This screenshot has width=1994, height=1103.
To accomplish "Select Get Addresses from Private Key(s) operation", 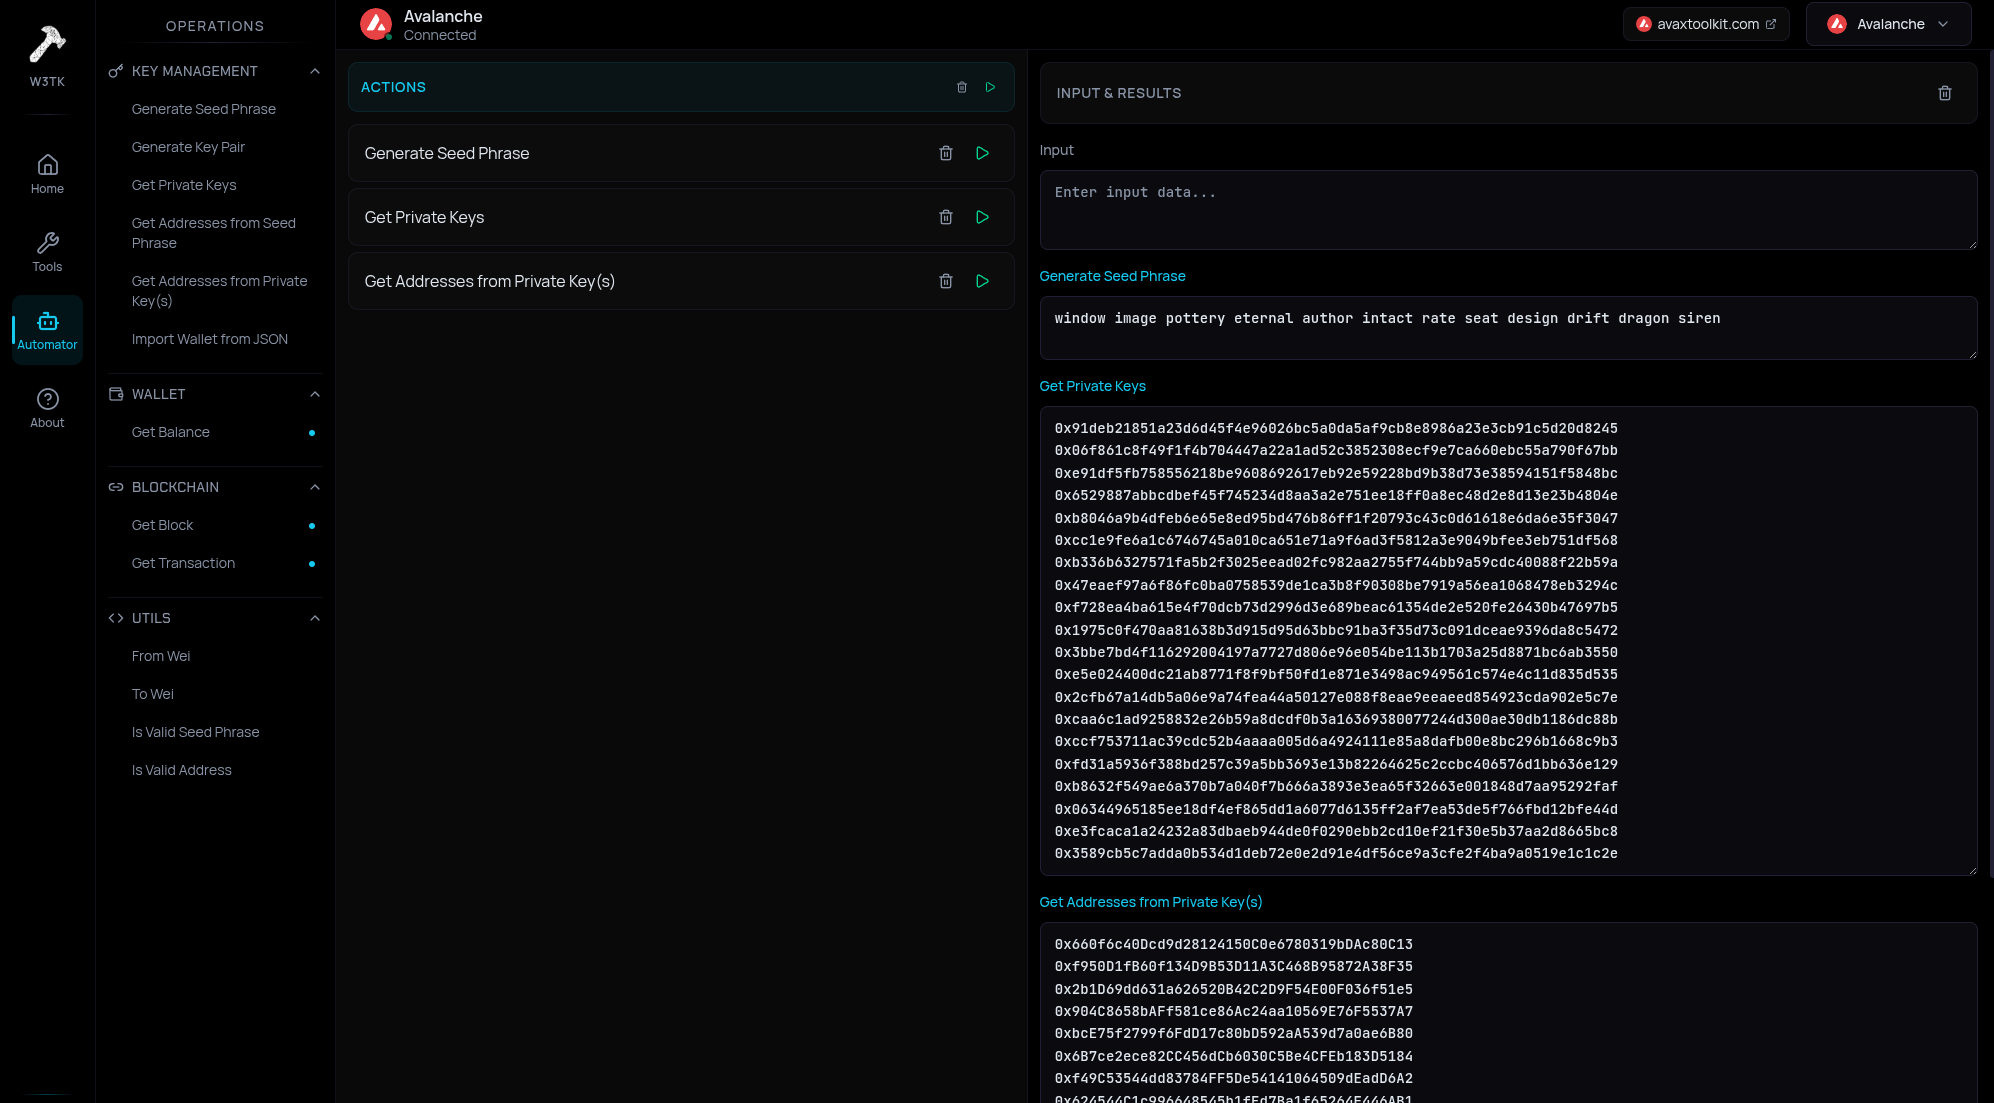I will 220,291.
